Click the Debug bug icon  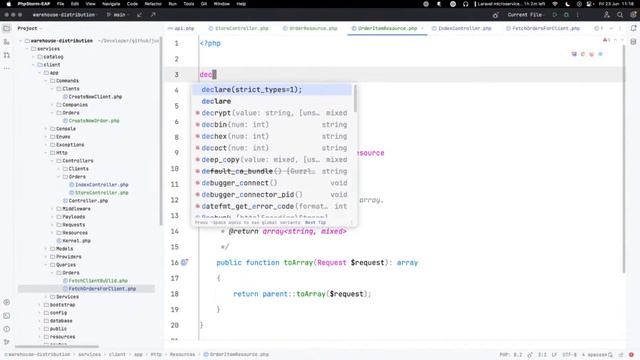(x=566, y=15)
